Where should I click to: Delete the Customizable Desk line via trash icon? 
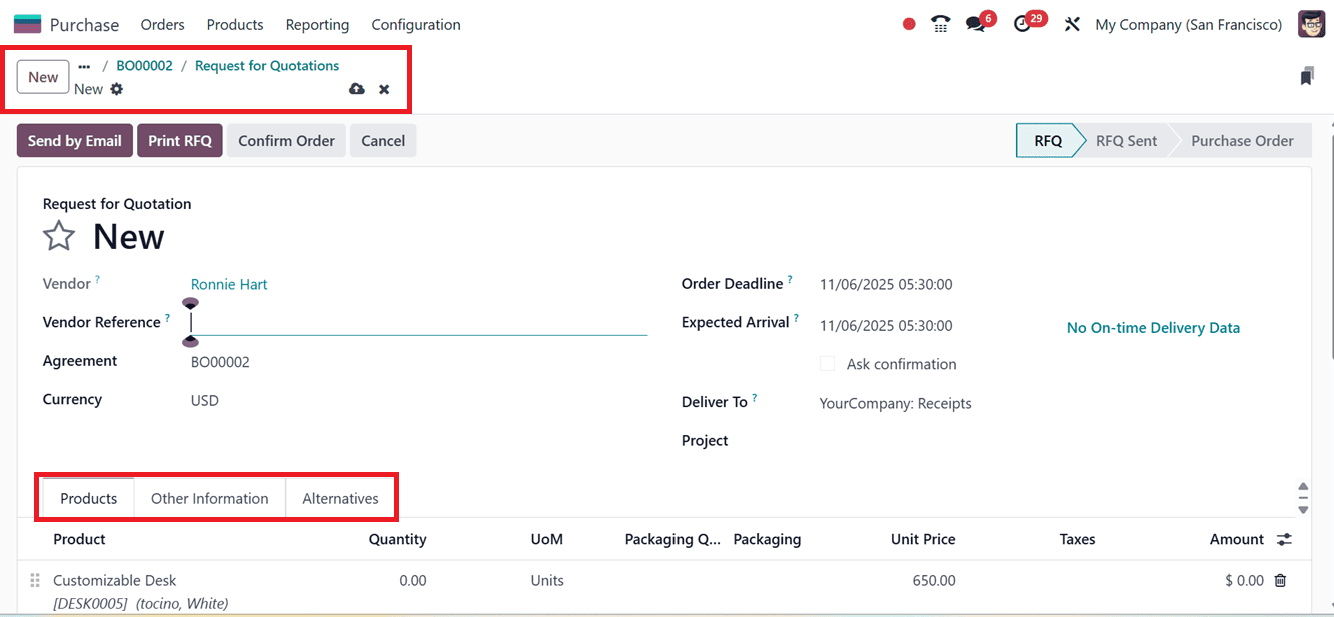[x=1281, y=580]
